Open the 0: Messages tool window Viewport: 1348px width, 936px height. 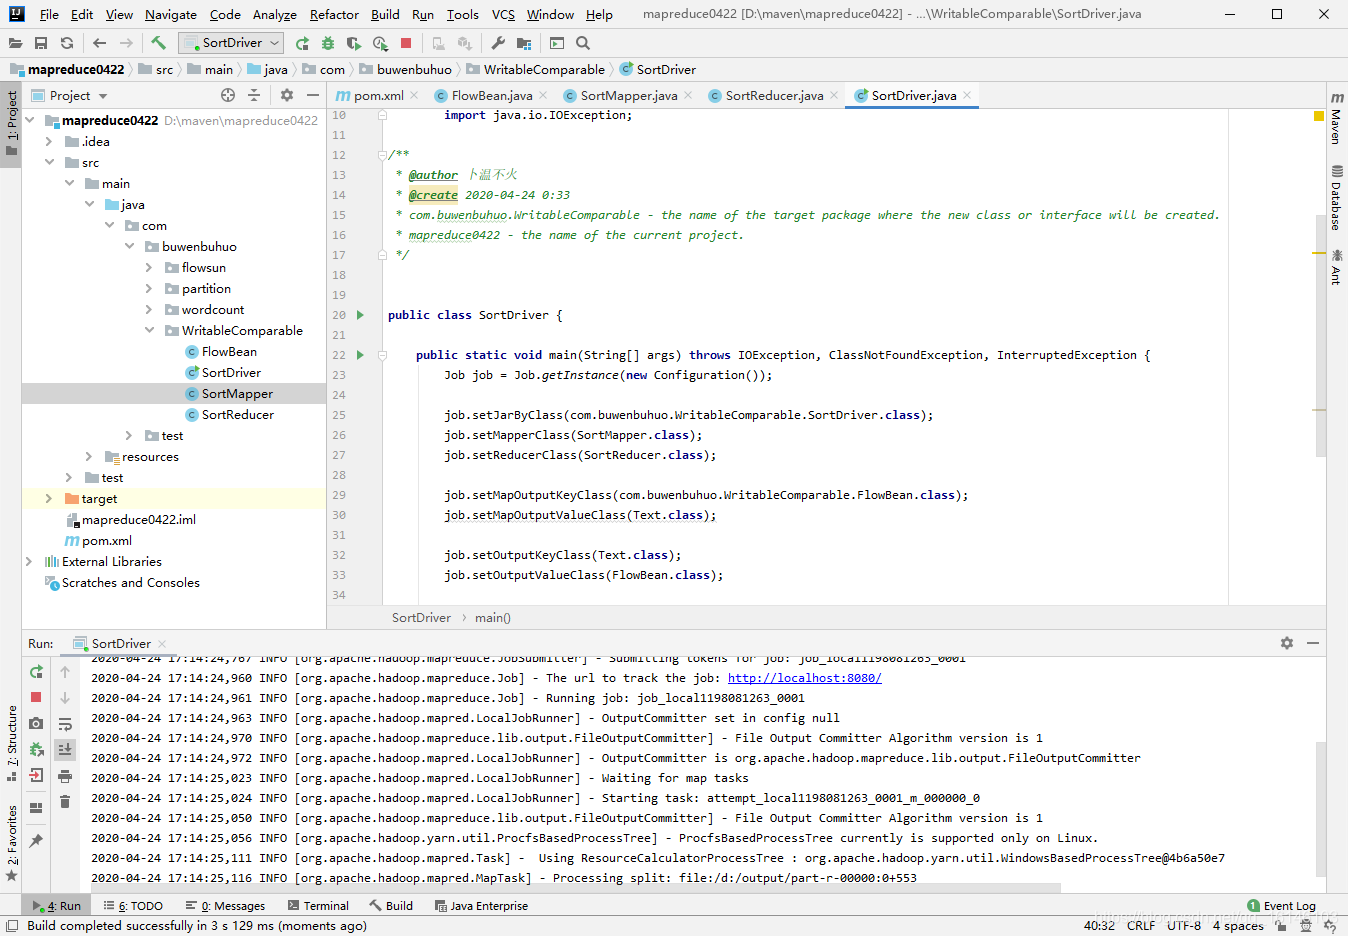225,906
